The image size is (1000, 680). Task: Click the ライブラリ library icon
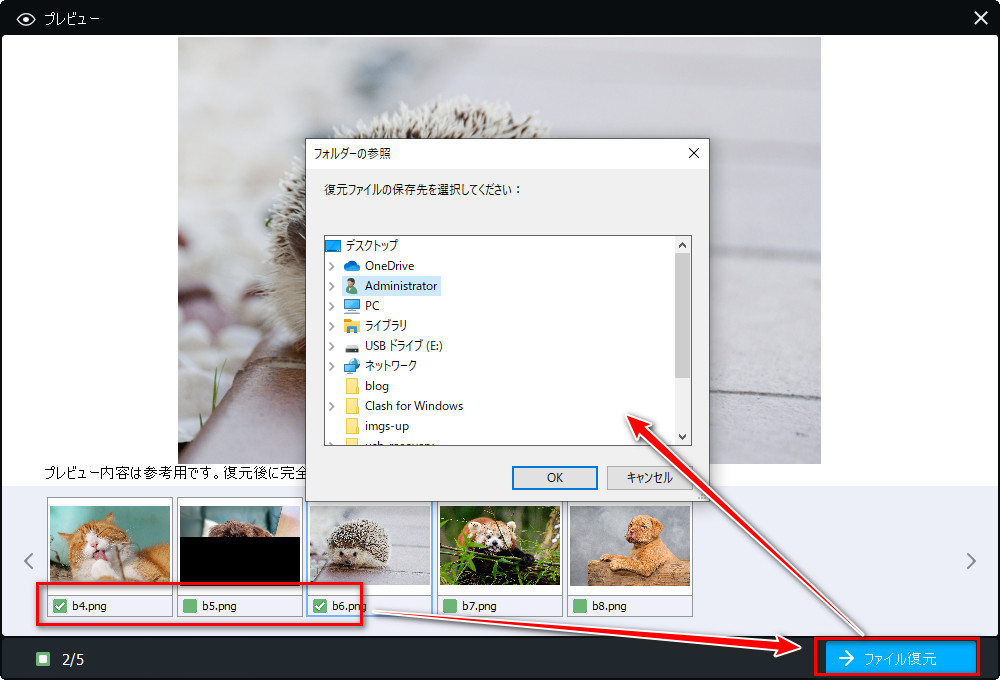coord(351,326)
